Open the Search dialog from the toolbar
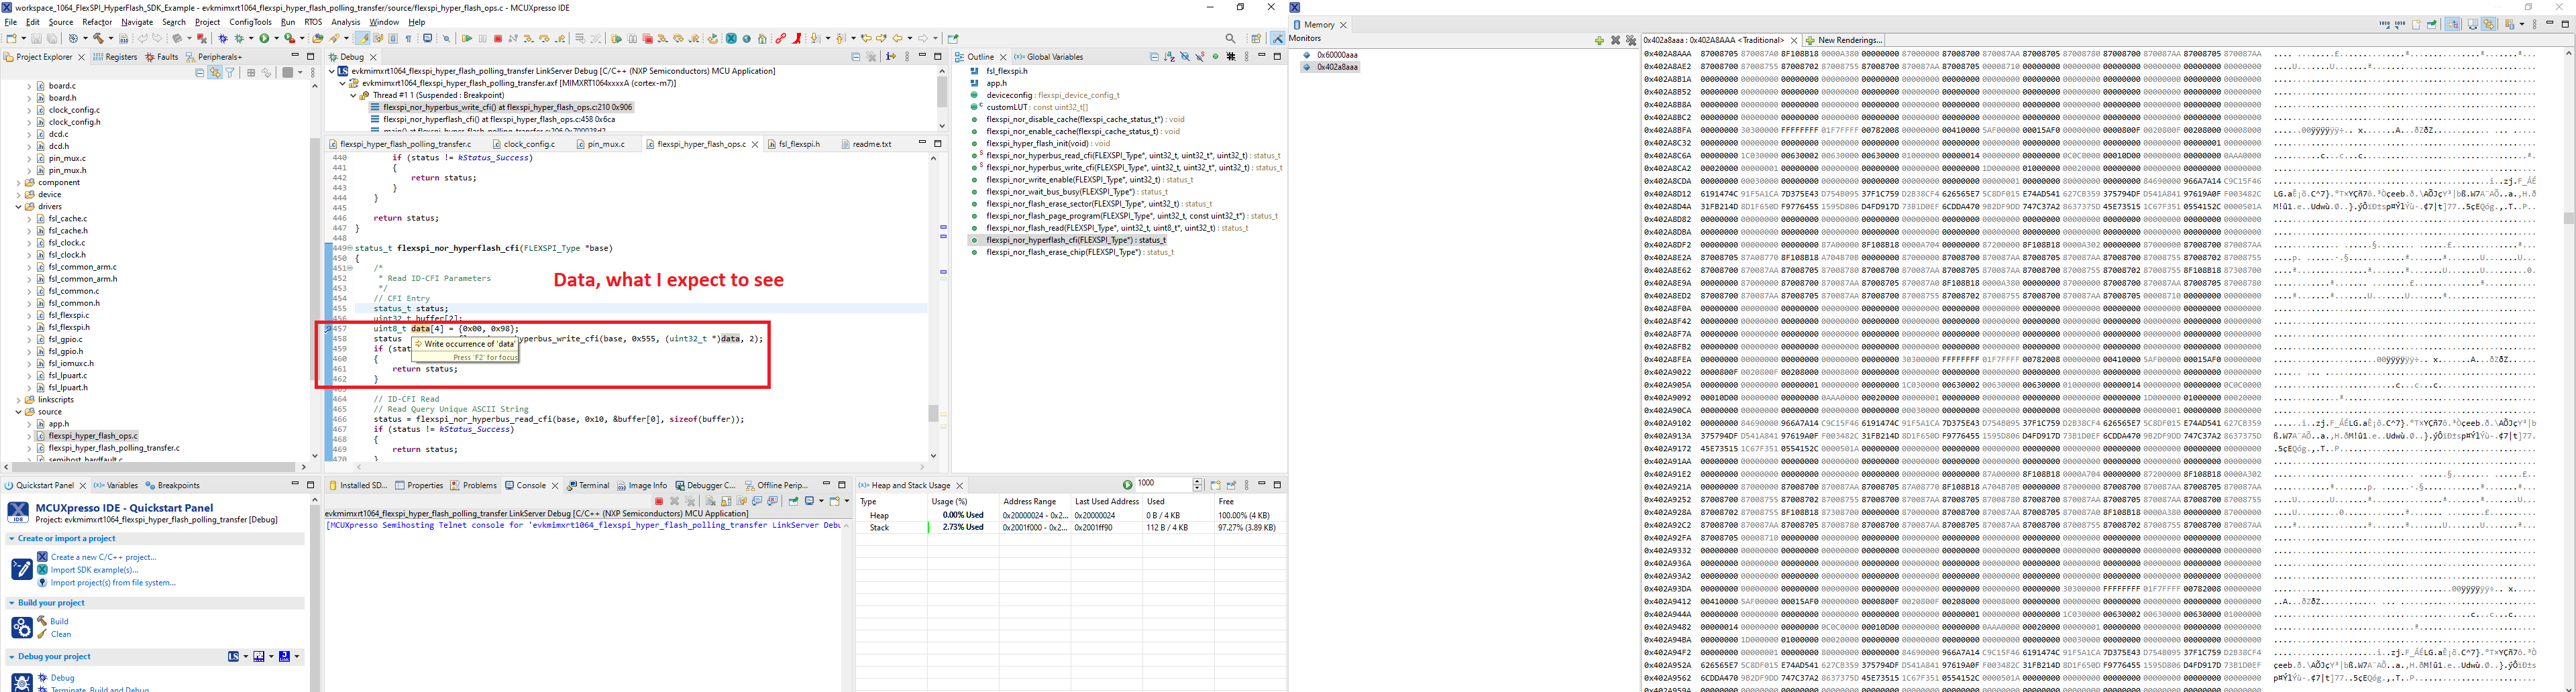 [x=1231, y=38]
